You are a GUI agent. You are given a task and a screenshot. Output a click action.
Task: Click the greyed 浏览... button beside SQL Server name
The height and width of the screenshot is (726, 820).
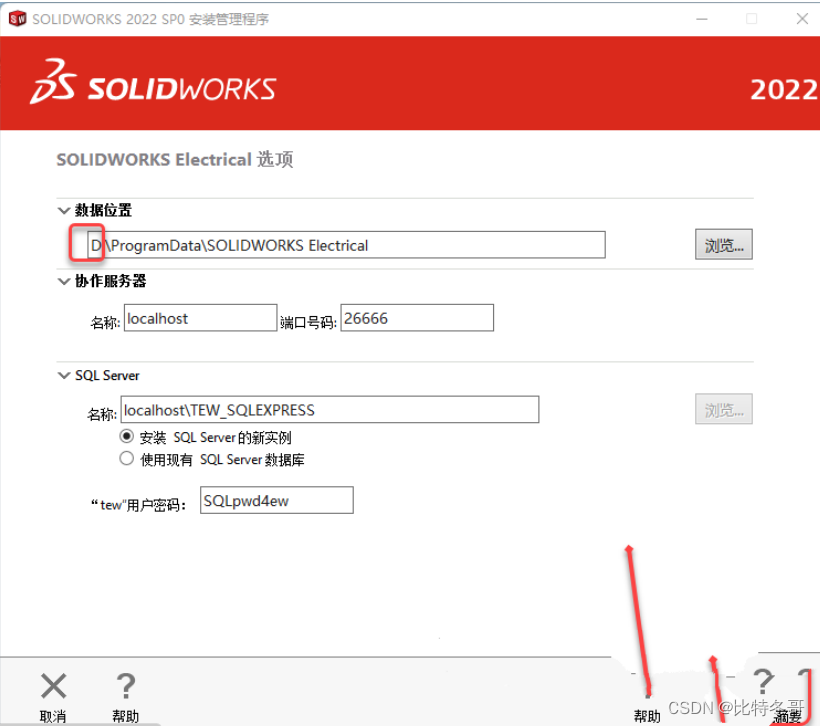[724, 409]
